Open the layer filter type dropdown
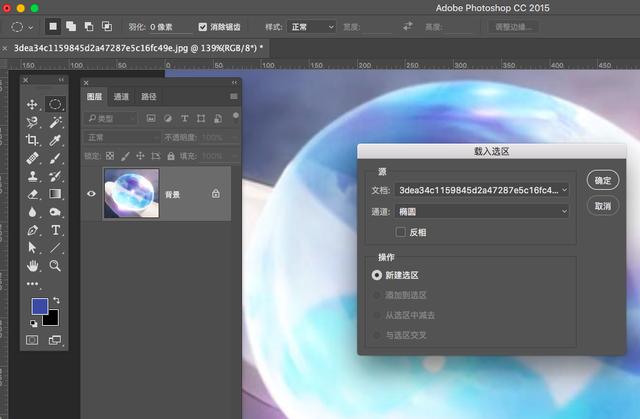 (111, 118)
